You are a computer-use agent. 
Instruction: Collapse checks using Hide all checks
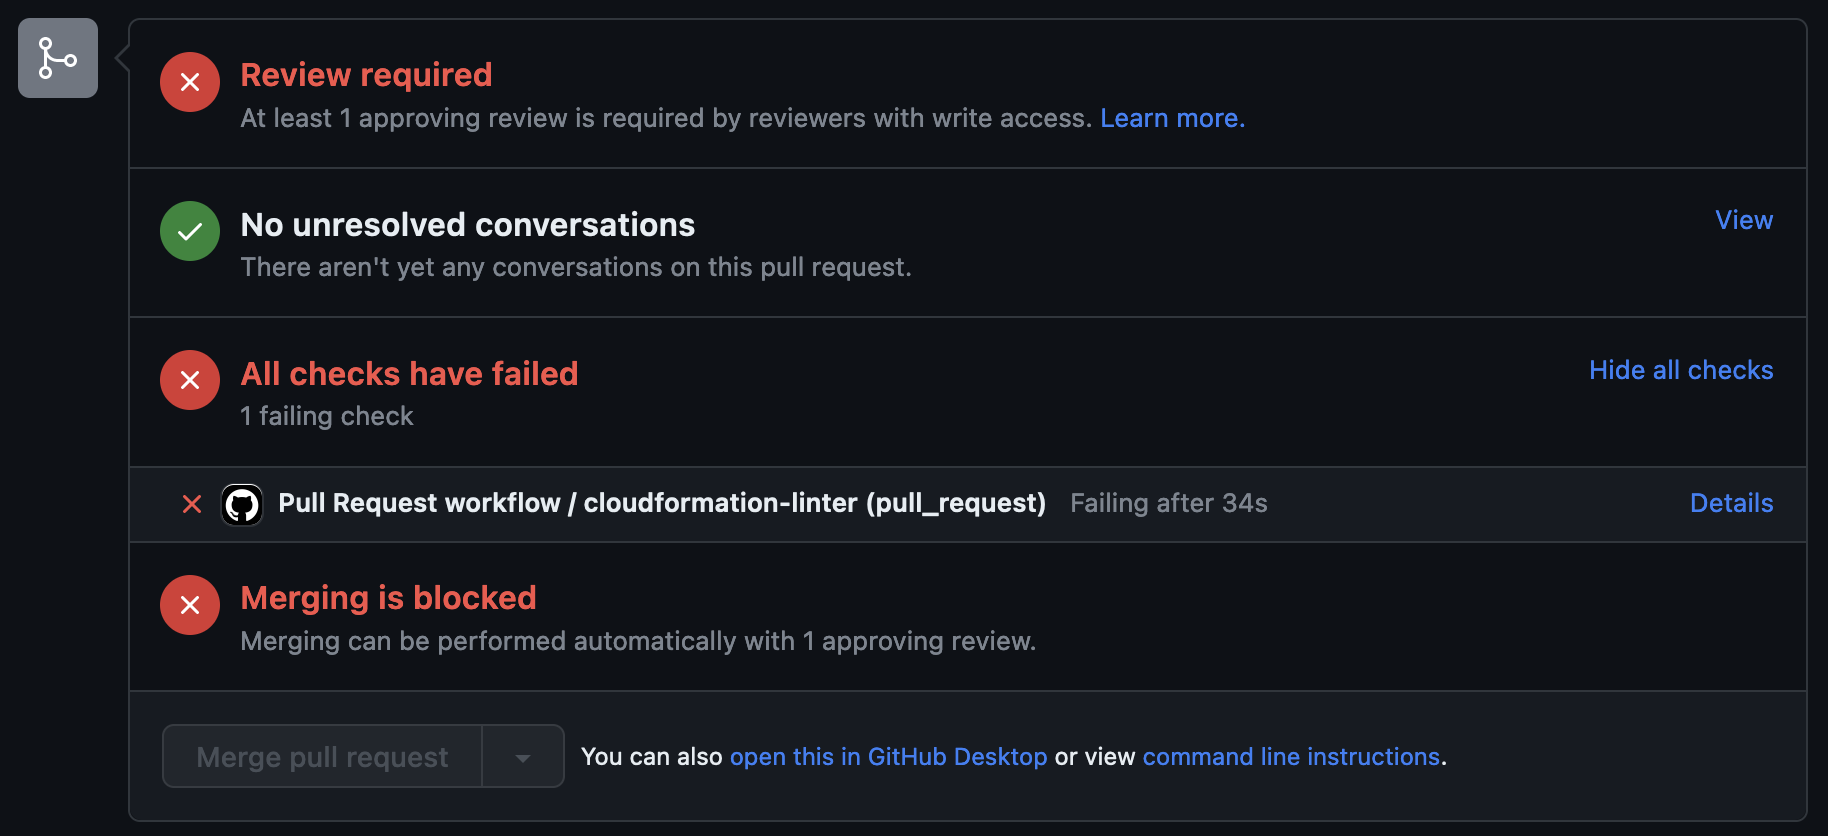coord(1680,369)
